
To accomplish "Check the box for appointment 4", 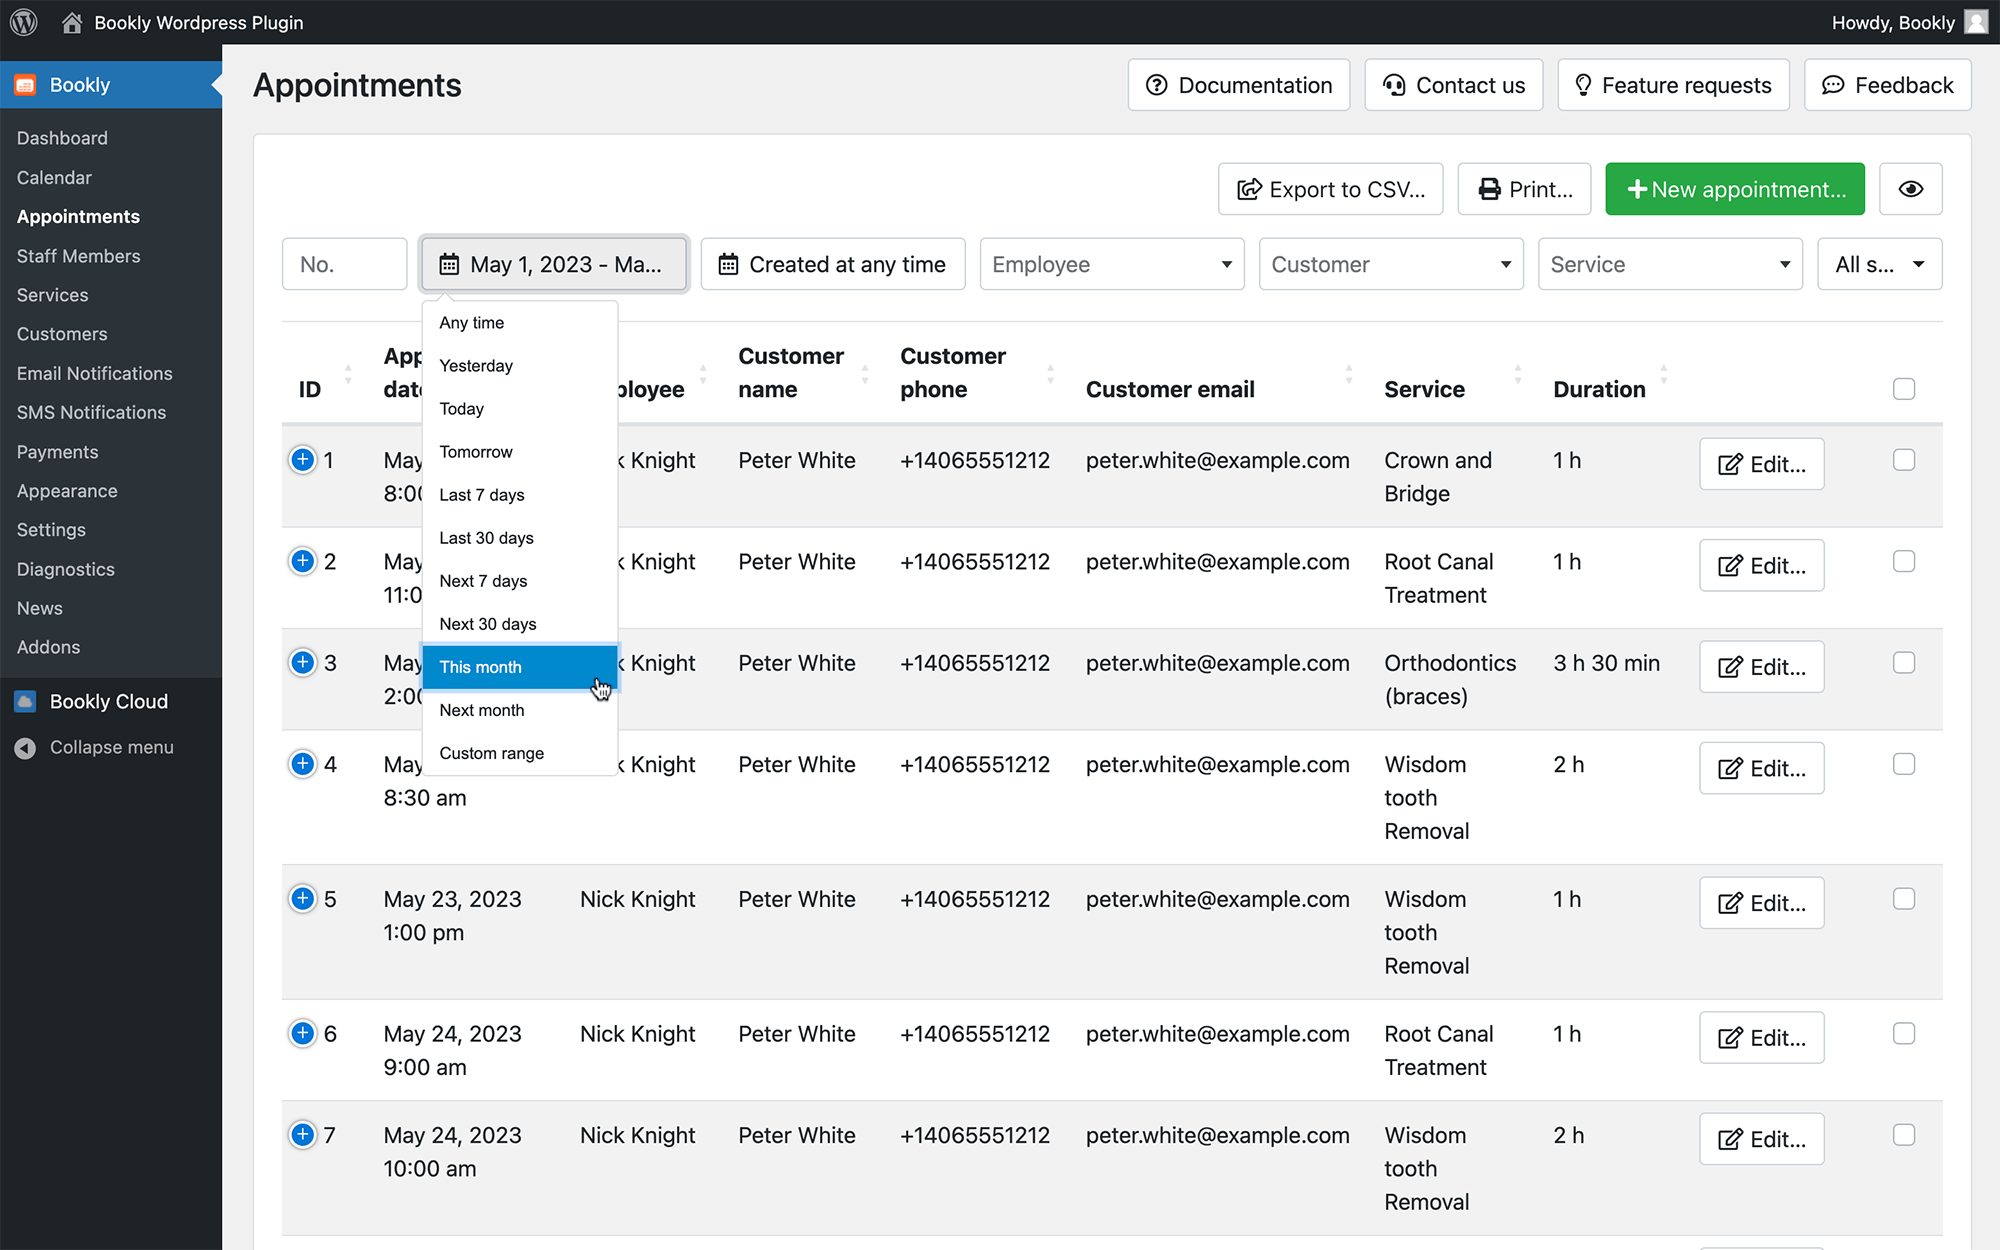I will point(1904,764).
